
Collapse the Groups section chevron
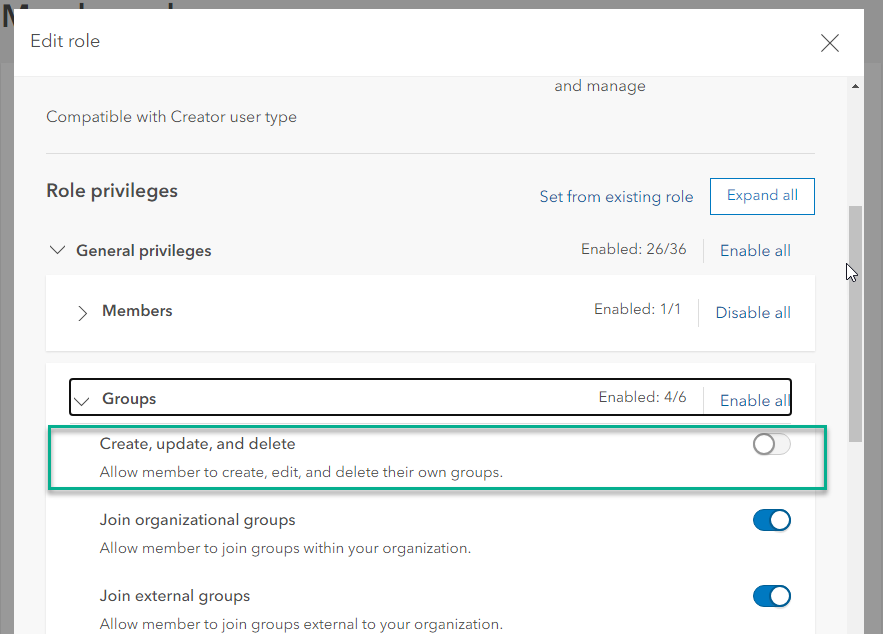click(82, 400)
